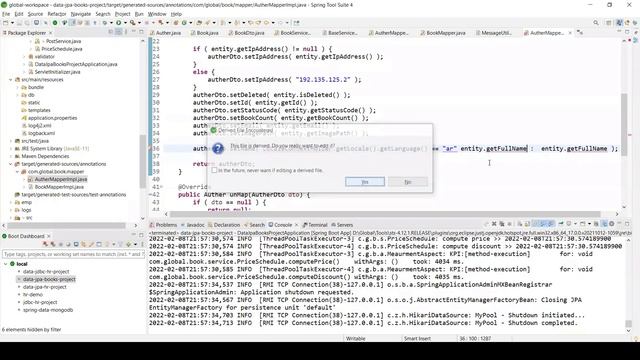Switch to BookDto.java tab

point(246,33)
